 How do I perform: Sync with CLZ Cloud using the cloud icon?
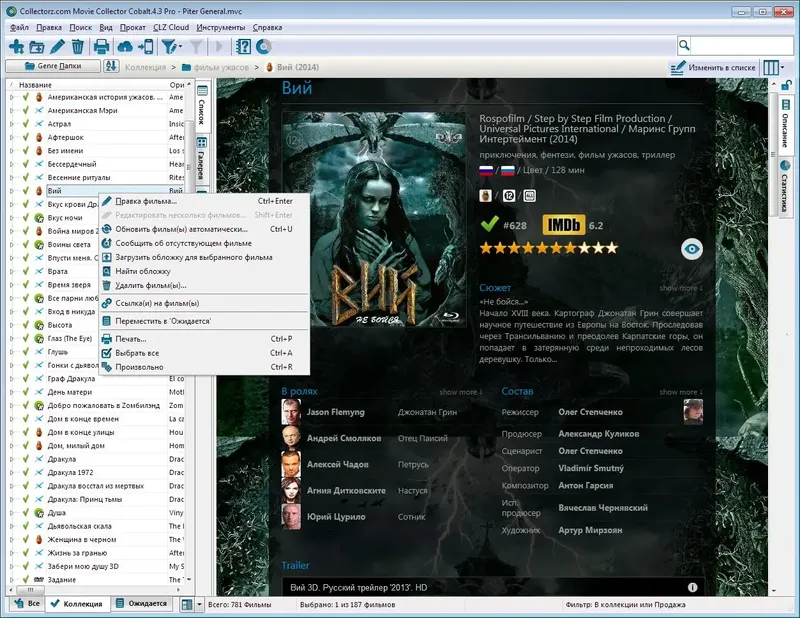coord(124,46)
